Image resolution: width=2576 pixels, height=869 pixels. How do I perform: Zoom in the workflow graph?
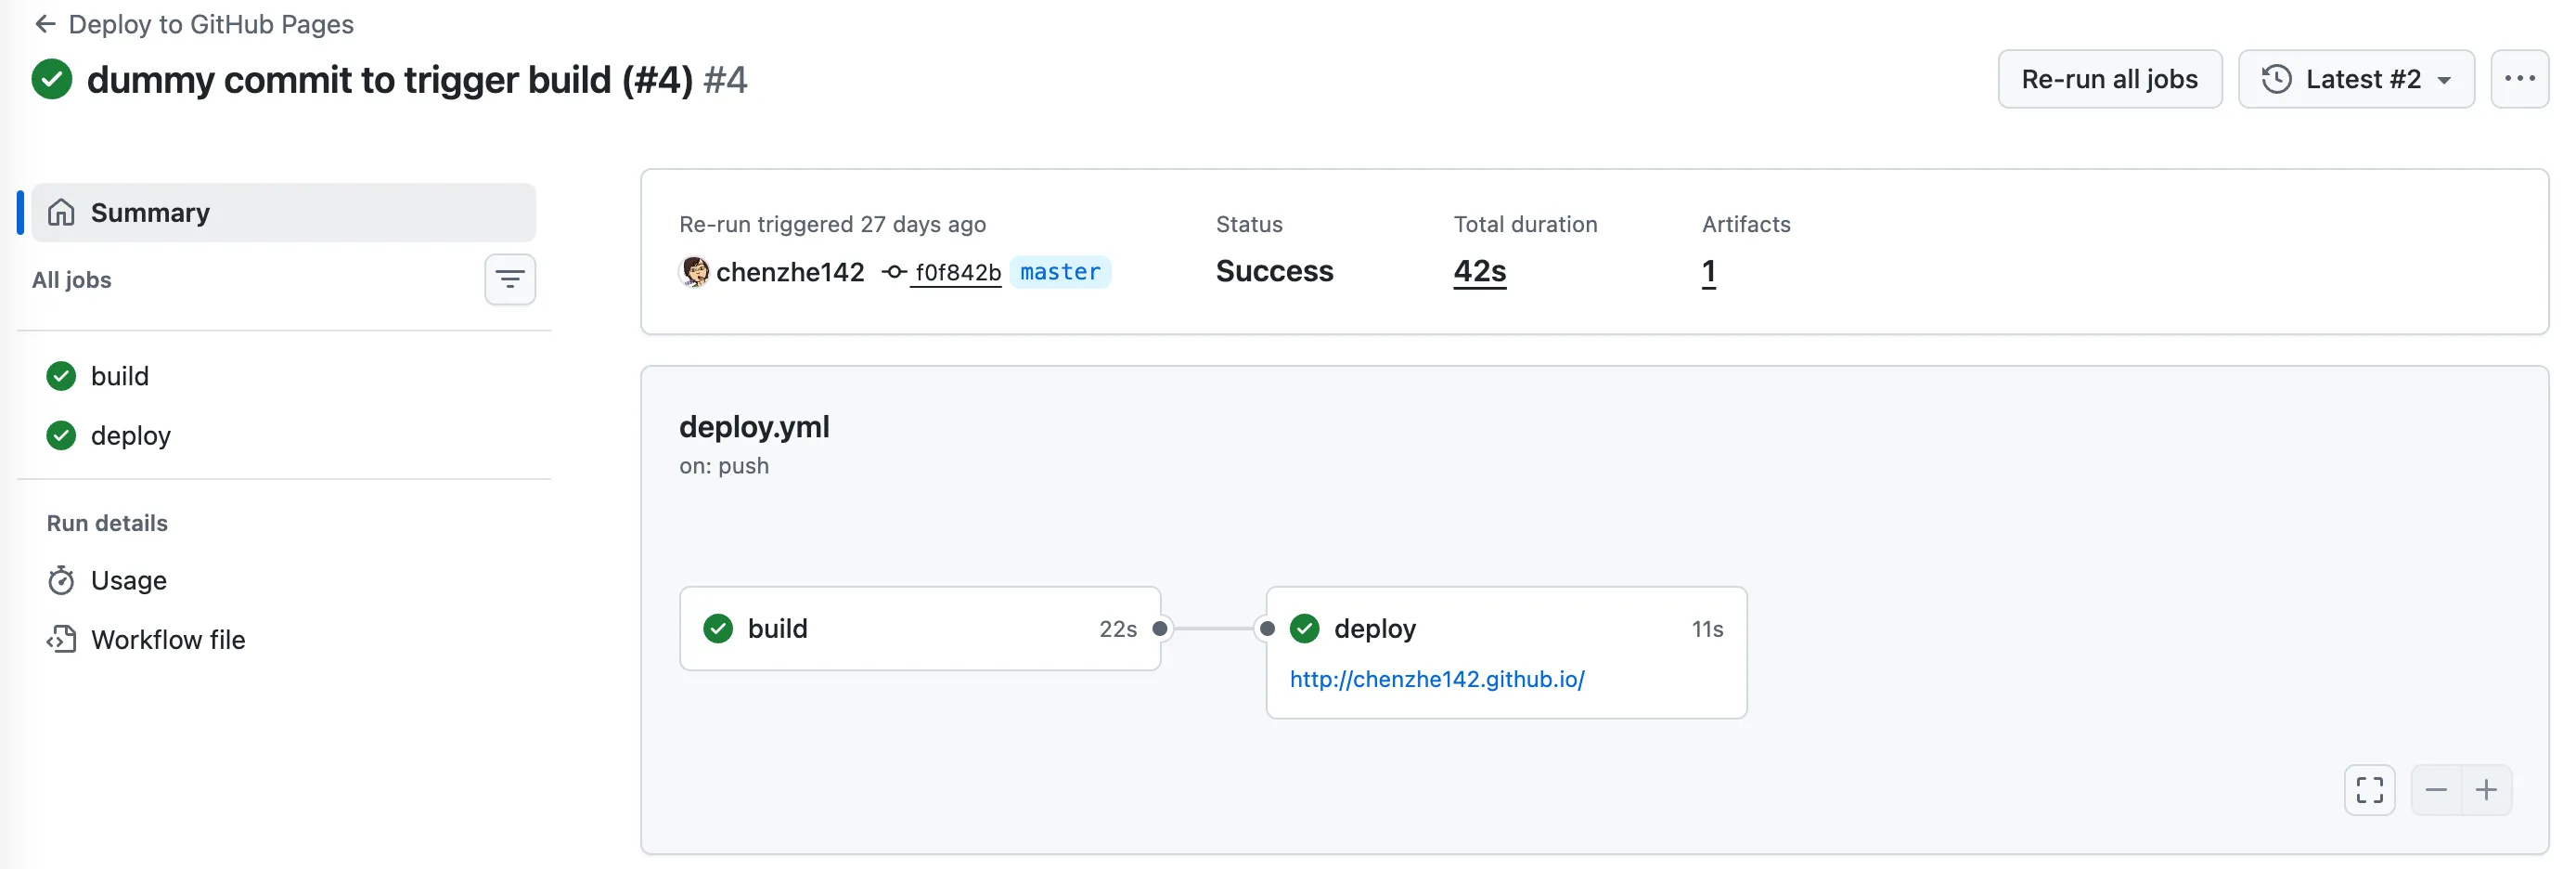click(x=2486, y=790)
